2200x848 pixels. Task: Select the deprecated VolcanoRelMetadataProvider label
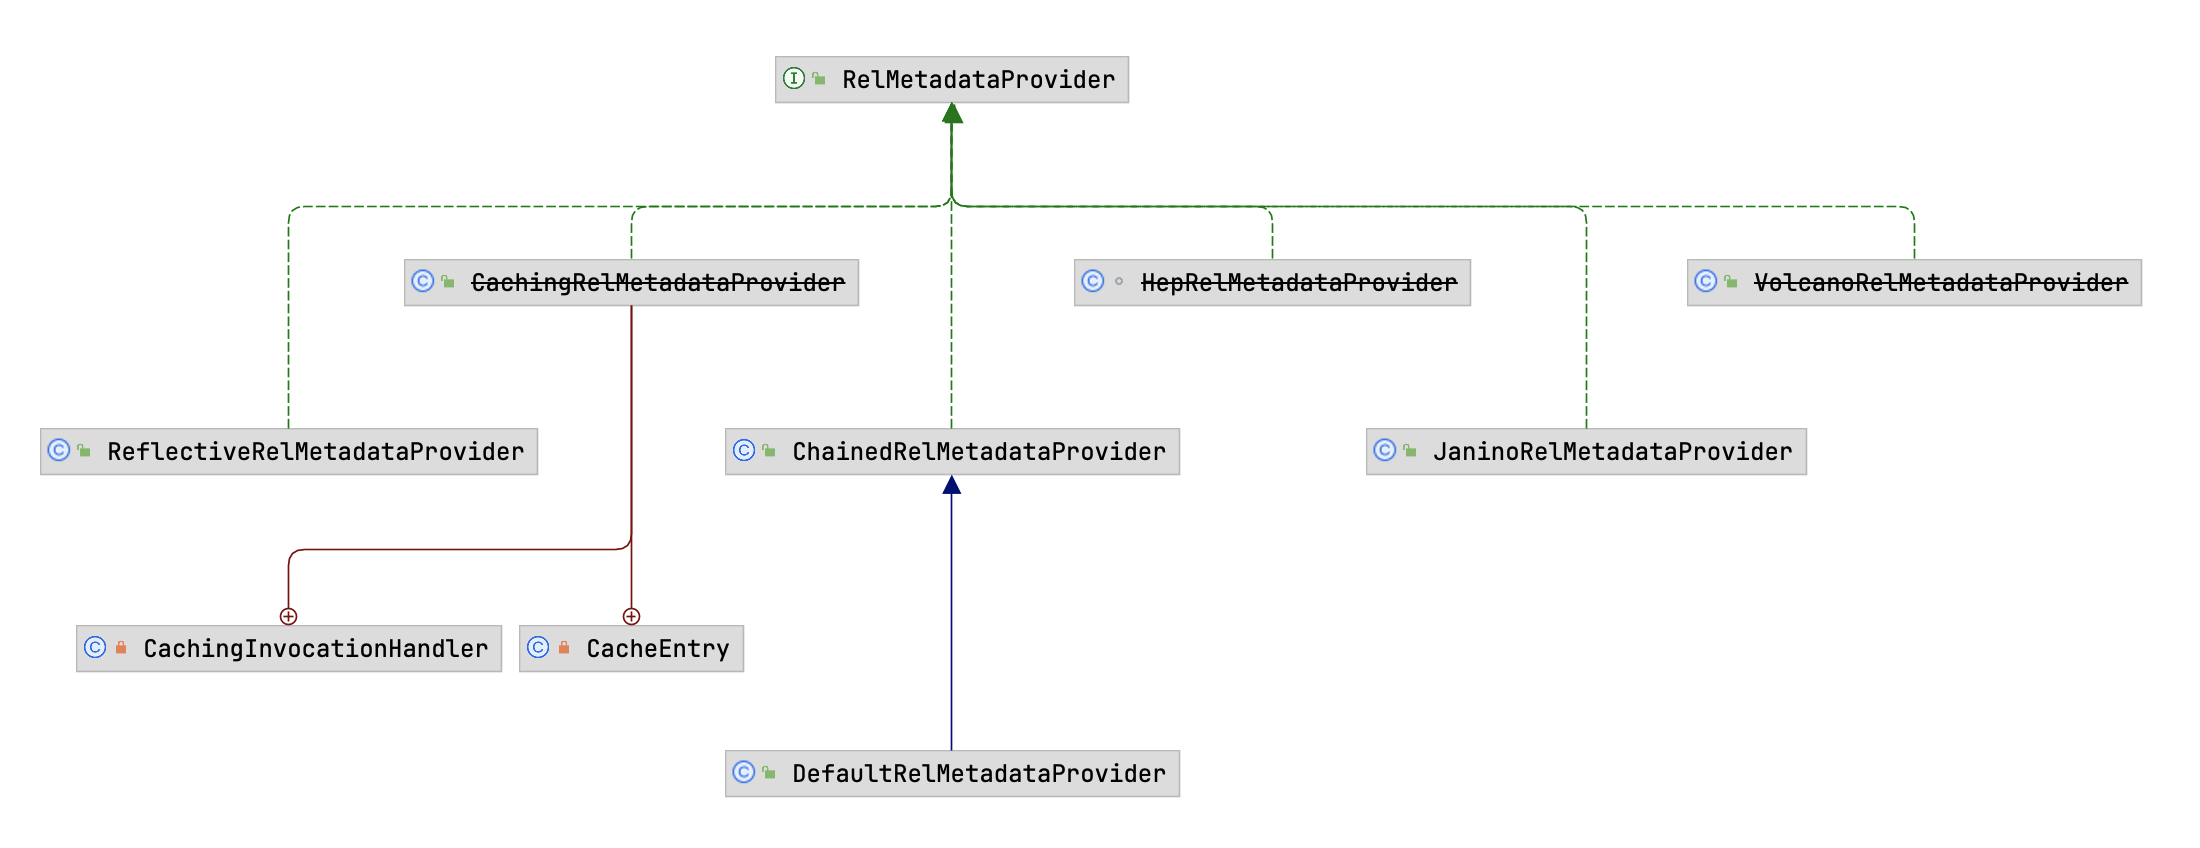click(x=1940, y=283)
